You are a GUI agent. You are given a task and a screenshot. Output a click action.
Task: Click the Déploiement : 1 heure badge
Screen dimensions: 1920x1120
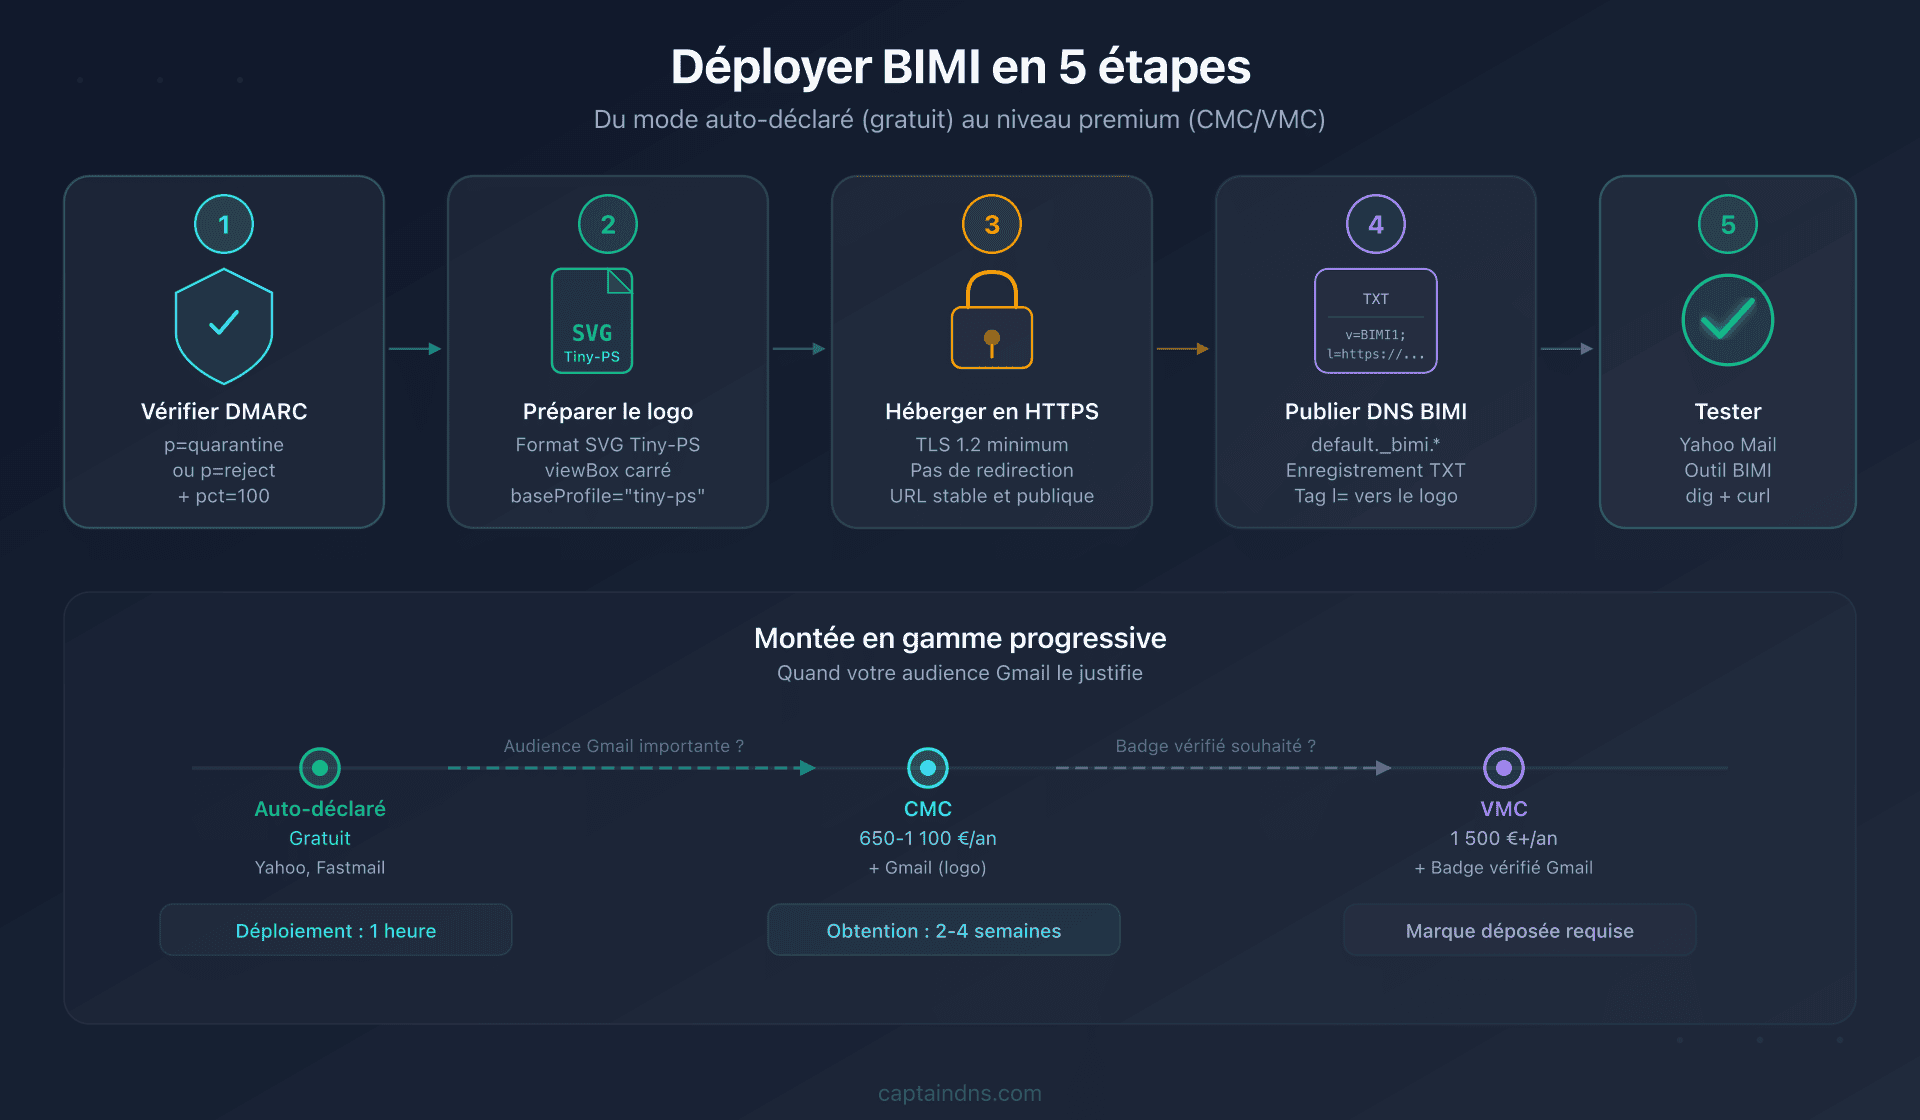(336, 930)
